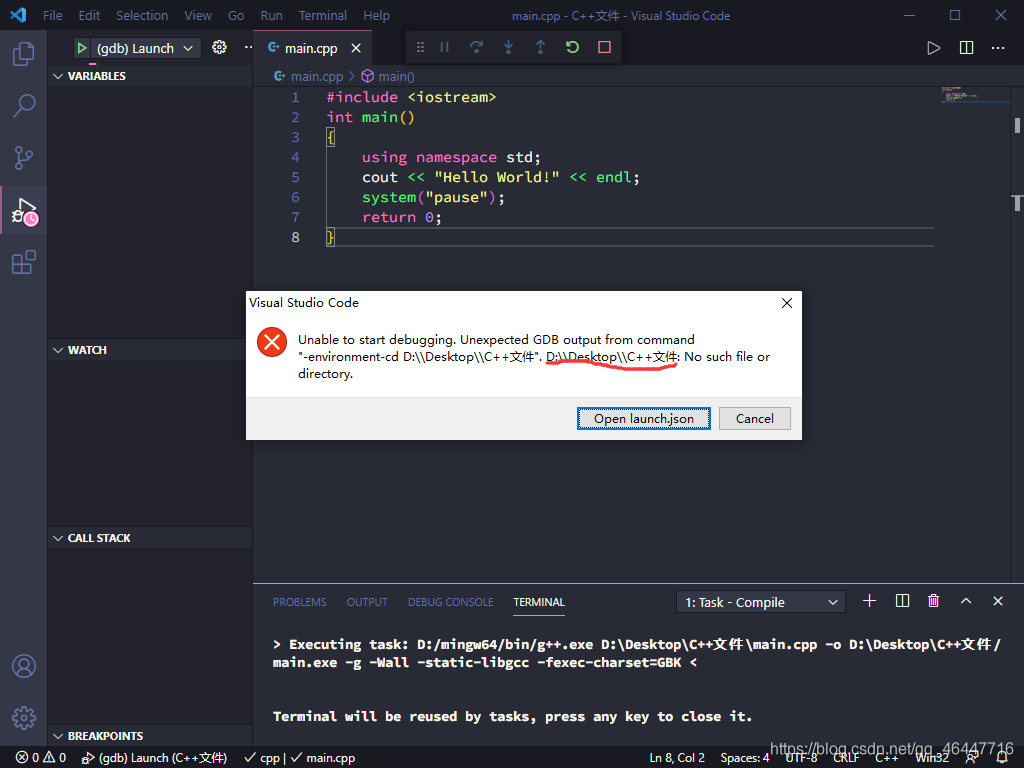The image size is (1024, 768).
Task: Collapse the VARIABLES section
Action: pyautogui.click(x=59, y=75)
